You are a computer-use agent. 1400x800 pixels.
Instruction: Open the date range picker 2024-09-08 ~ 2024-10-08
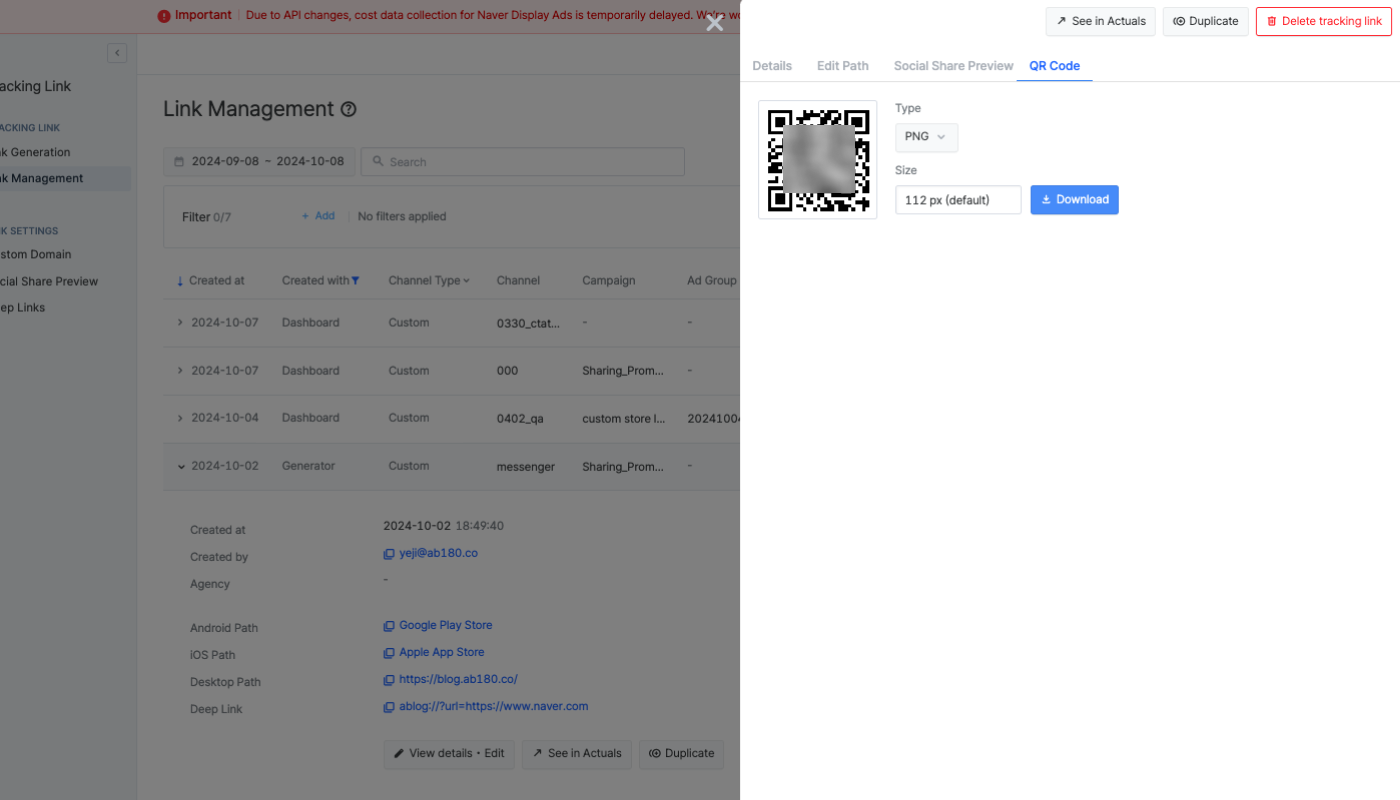point(259,162)
